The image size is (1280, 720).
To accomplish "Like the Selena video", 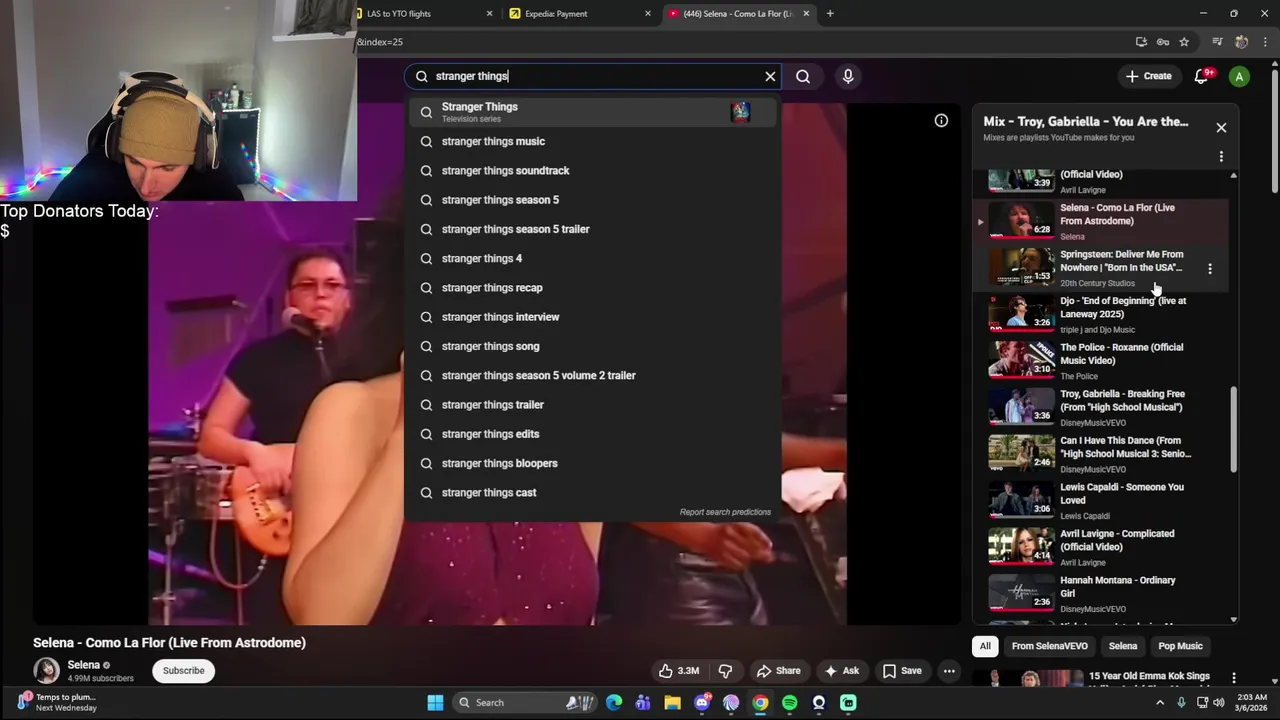I will point(678,671).
